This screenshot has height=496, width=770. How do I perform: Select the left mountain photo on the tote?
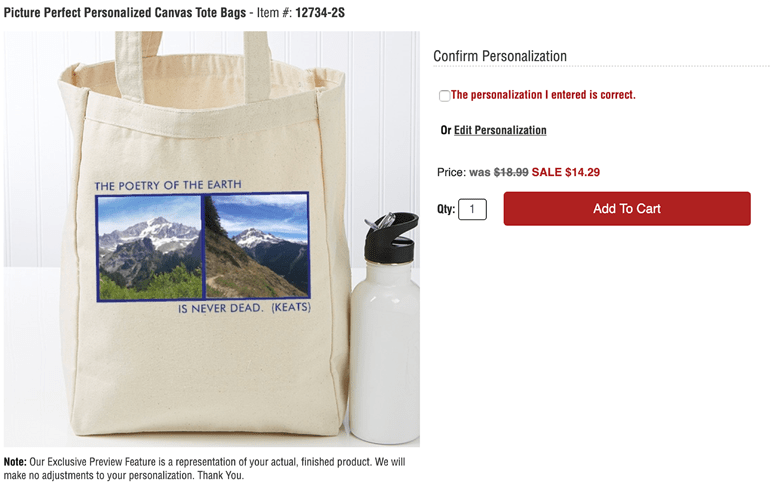[x=150, y=247]
